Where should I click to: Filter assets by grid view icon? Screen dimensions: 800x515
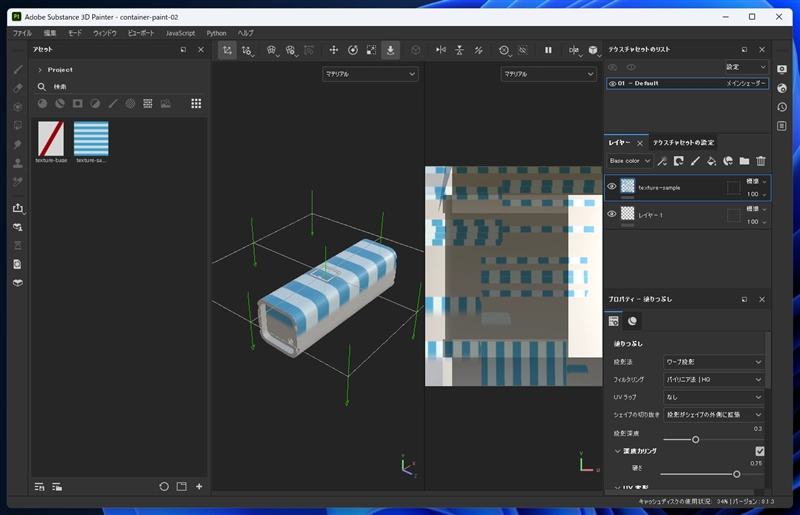click(196, 104)
